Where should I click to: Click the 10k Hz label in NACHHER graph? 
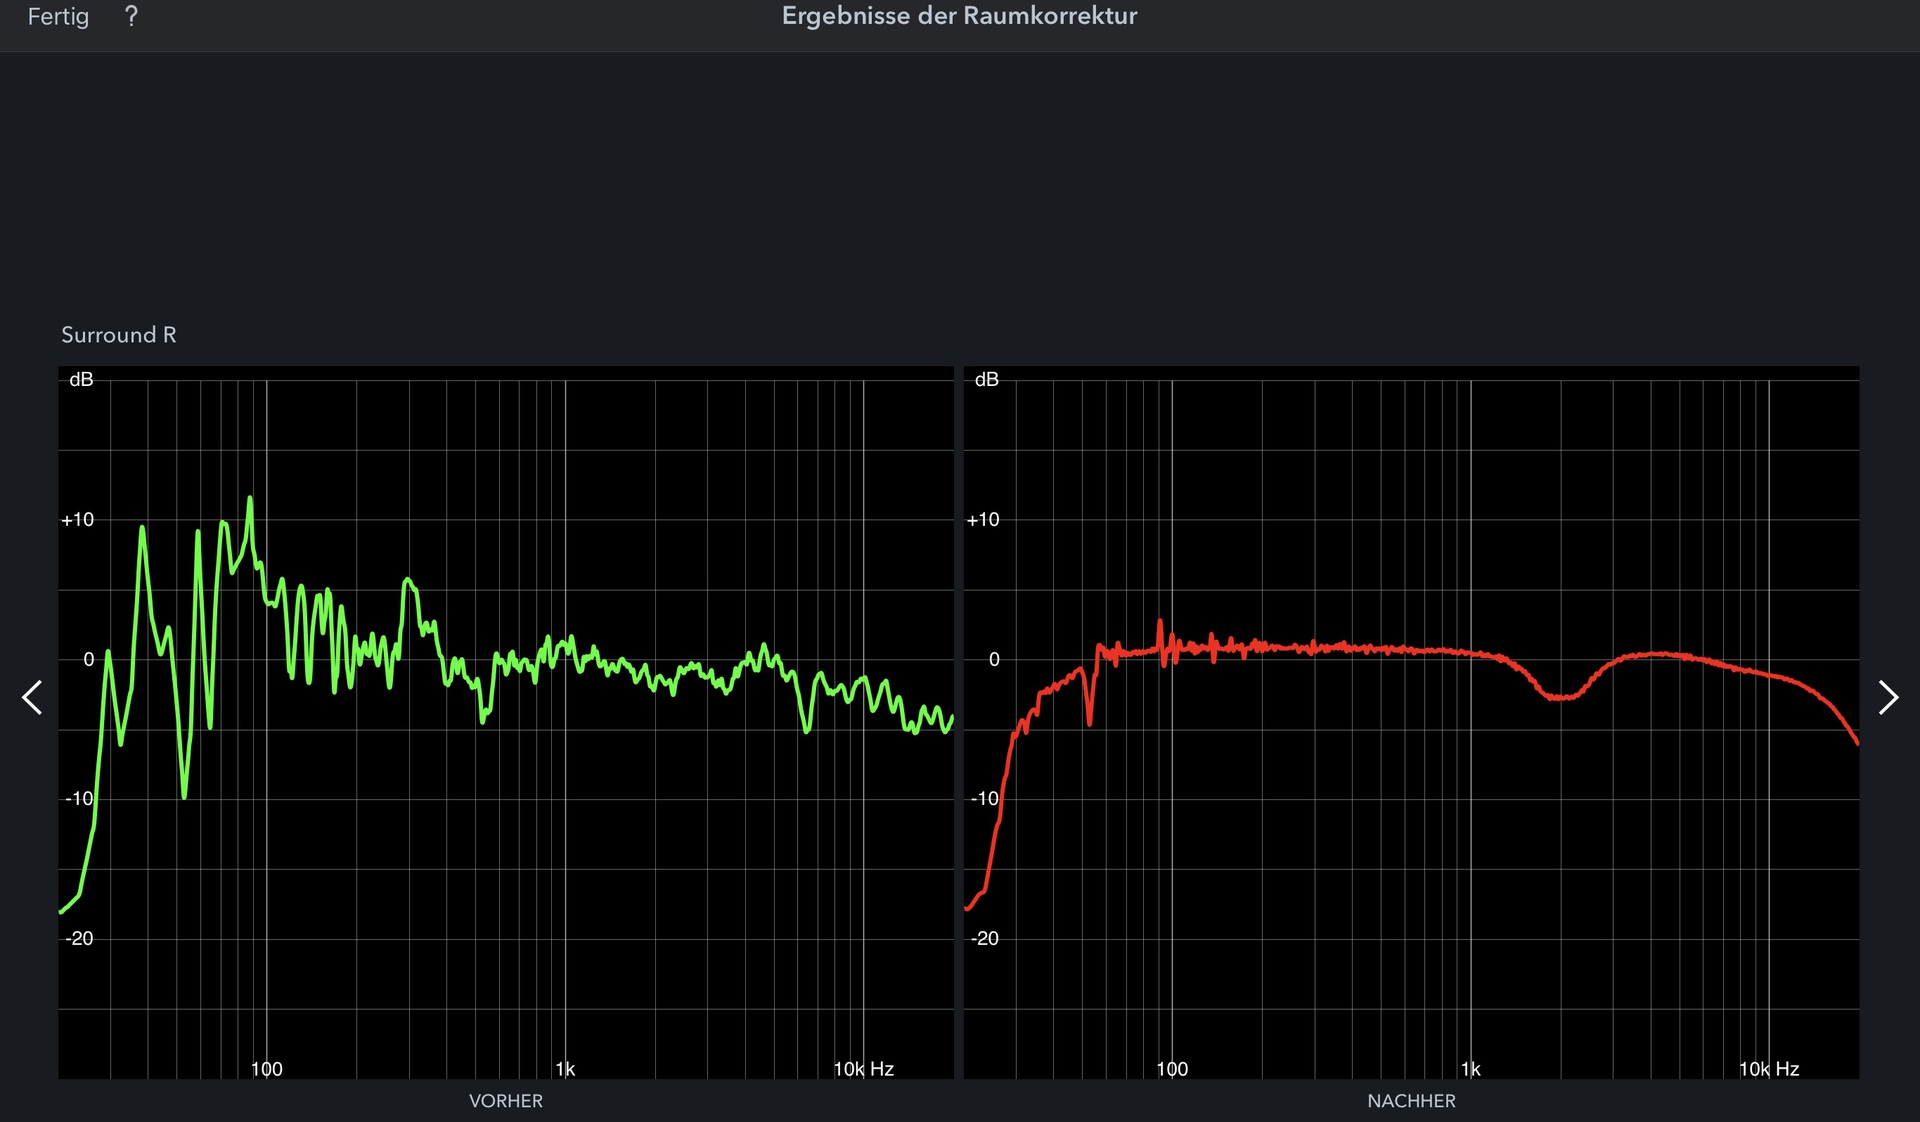(1769, 1069)
